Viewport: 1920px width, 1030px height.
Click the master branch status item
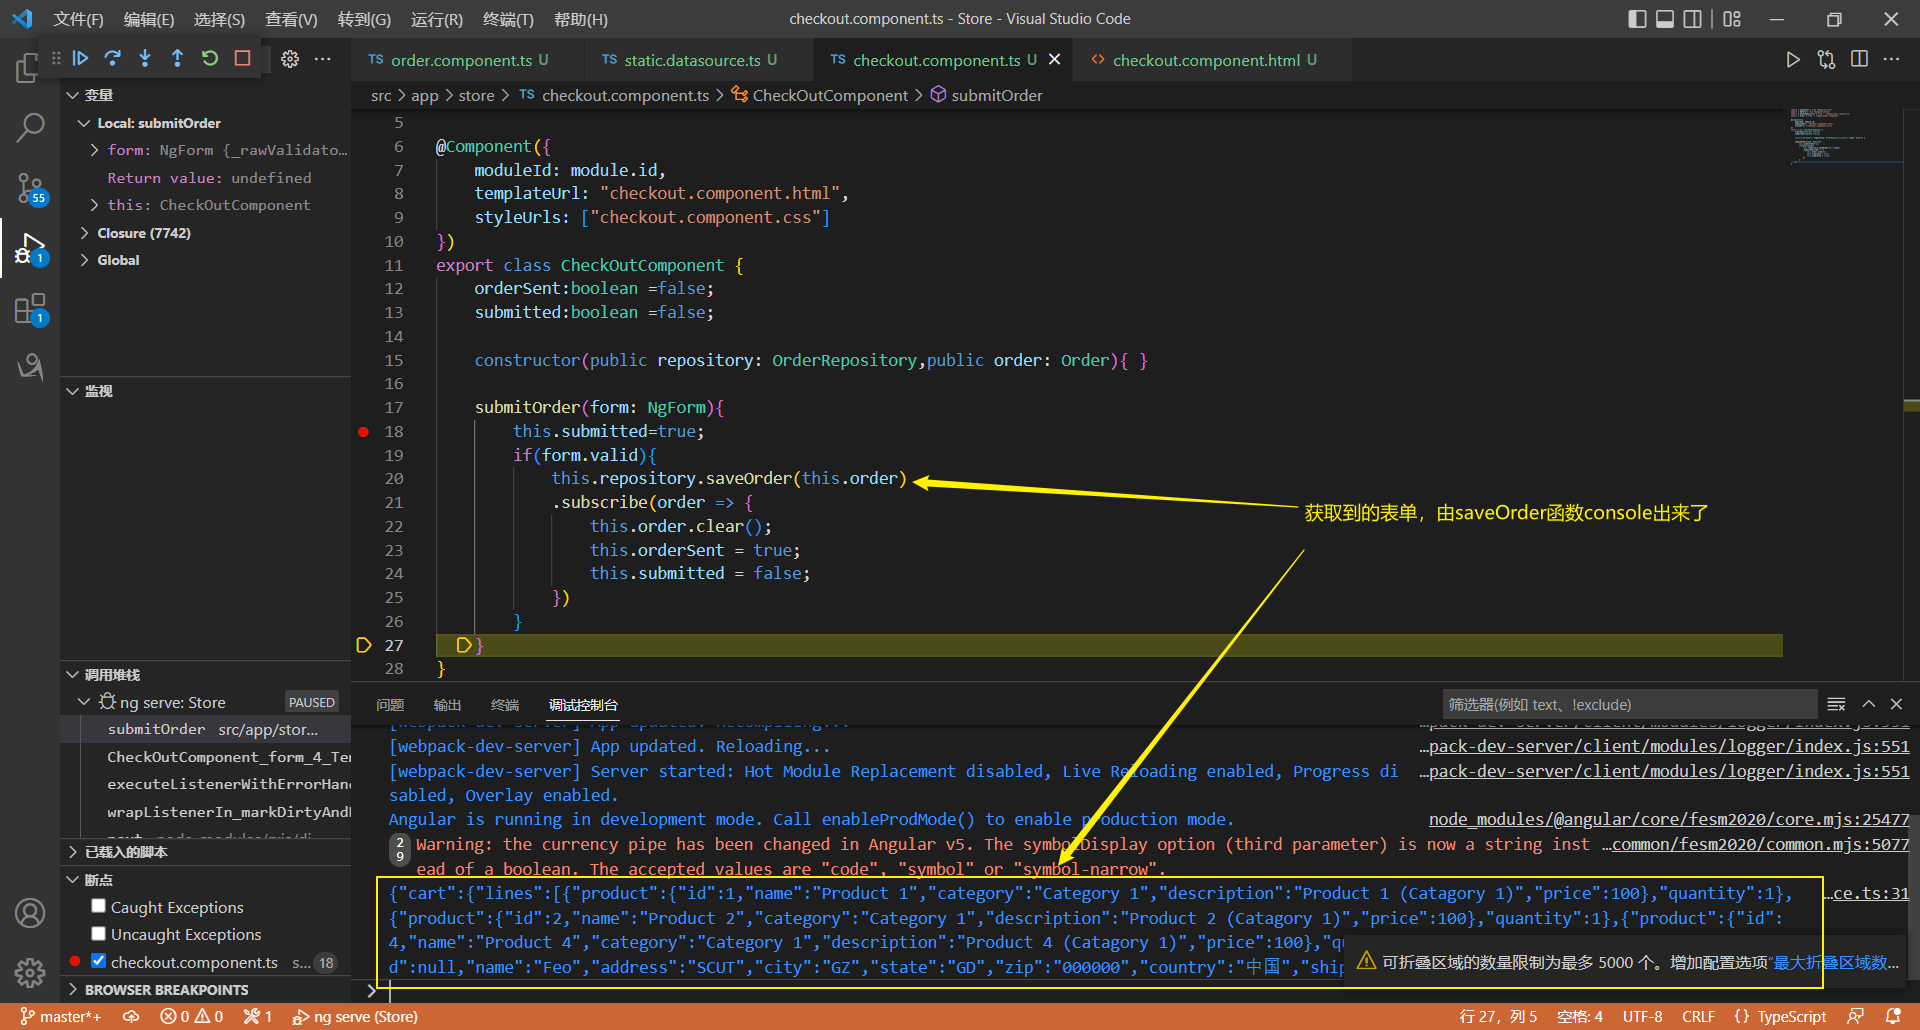60,1016
